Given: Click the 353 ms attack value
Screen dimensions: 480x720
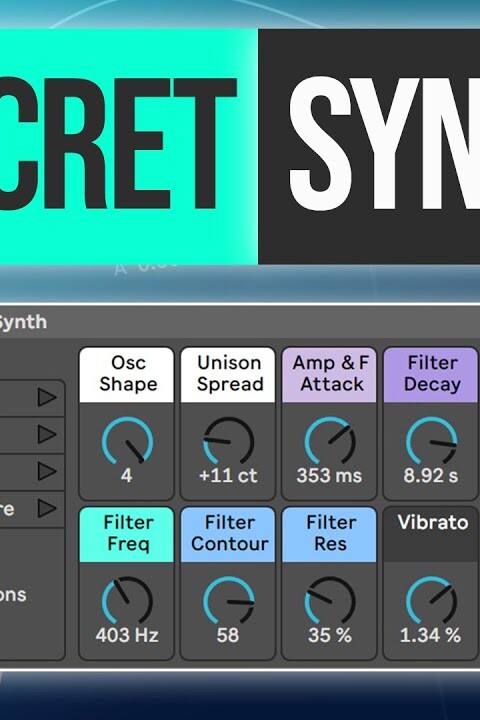Looking at the screenshot, I should [329, 476].
